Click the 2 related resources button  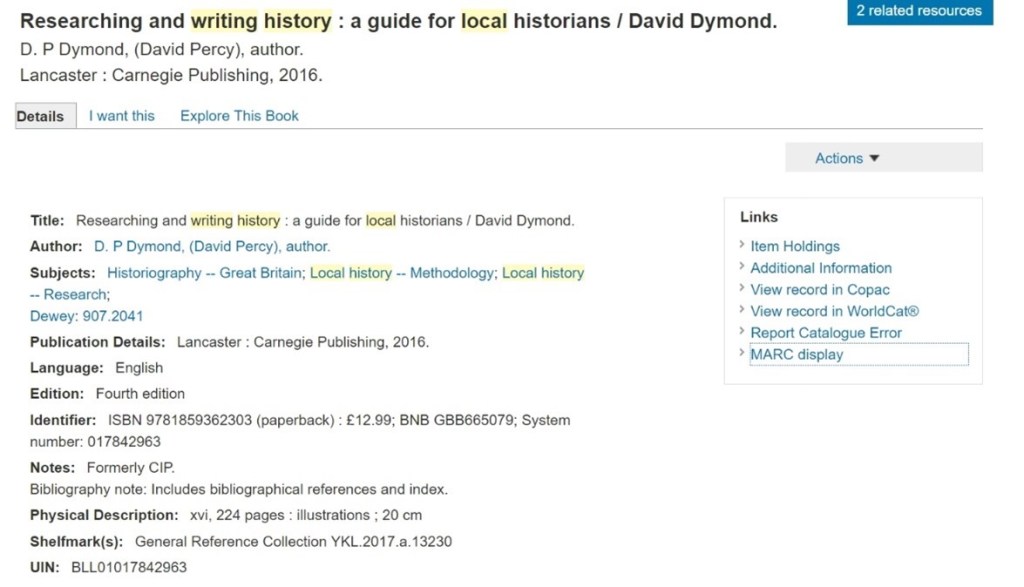point(919,11)
